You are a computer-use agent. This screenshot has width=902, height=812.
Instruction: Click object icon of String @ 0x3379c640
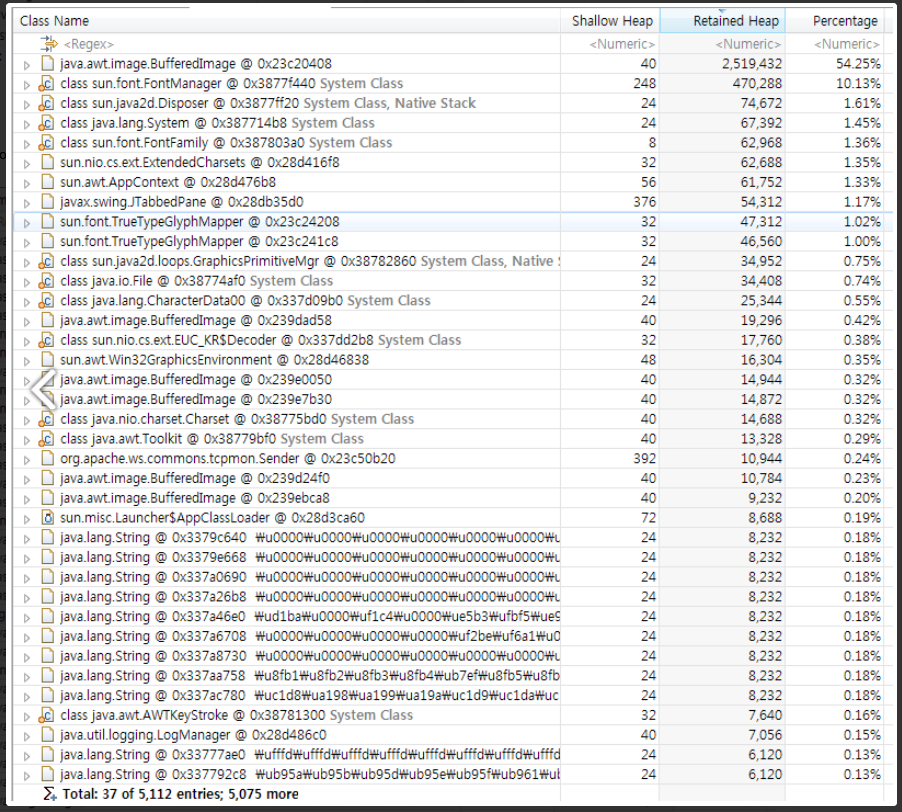click(x=48, y=538)
